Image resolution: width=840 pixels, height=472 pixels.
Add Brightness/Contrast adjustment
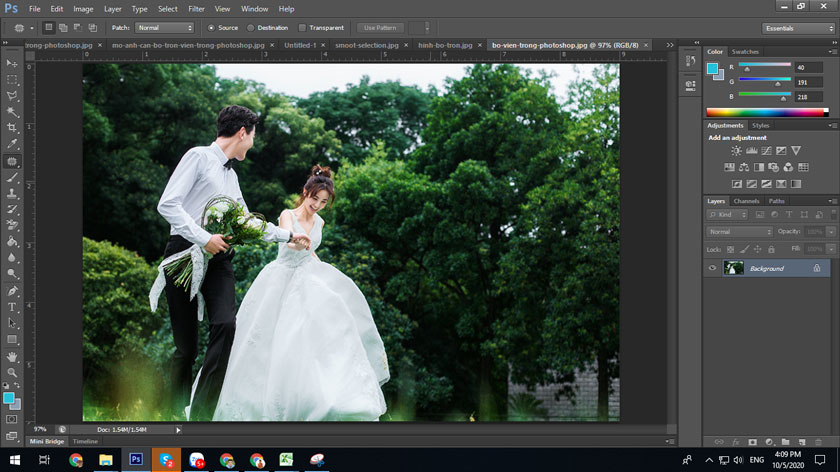(737, 151)
